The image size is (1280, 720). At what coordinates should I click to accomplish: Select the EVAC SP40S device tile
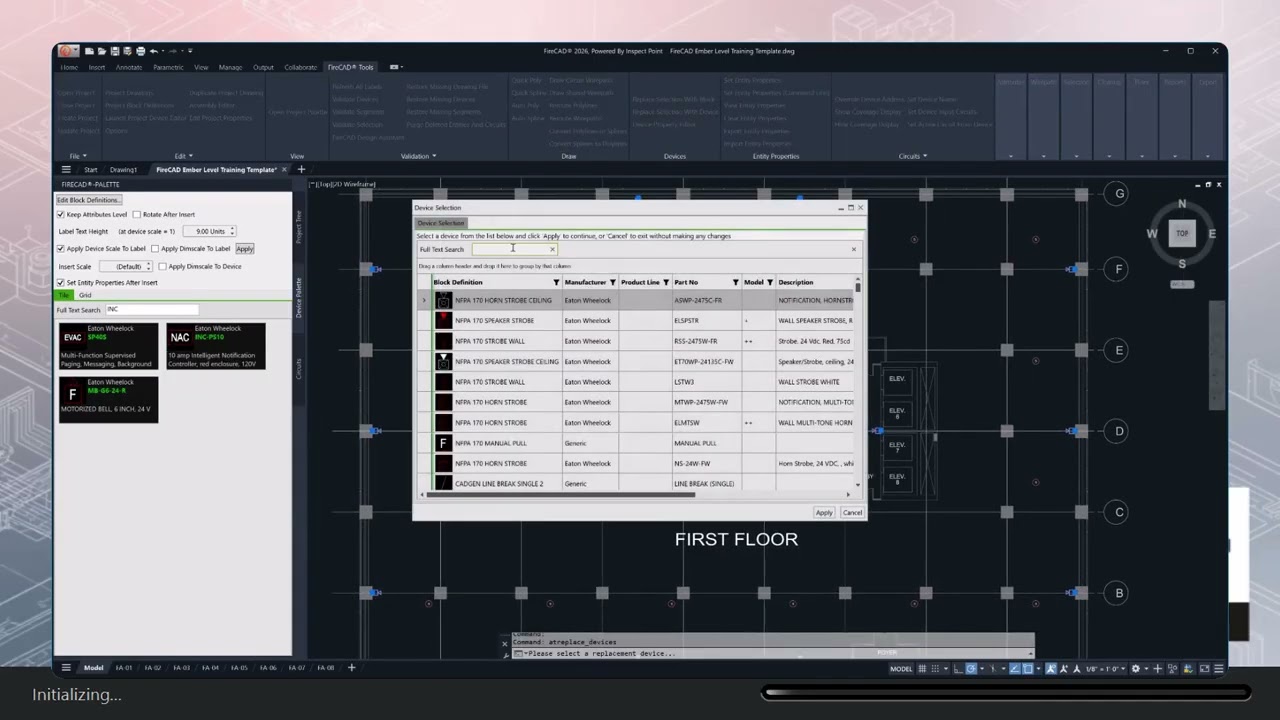coord(108,346)
